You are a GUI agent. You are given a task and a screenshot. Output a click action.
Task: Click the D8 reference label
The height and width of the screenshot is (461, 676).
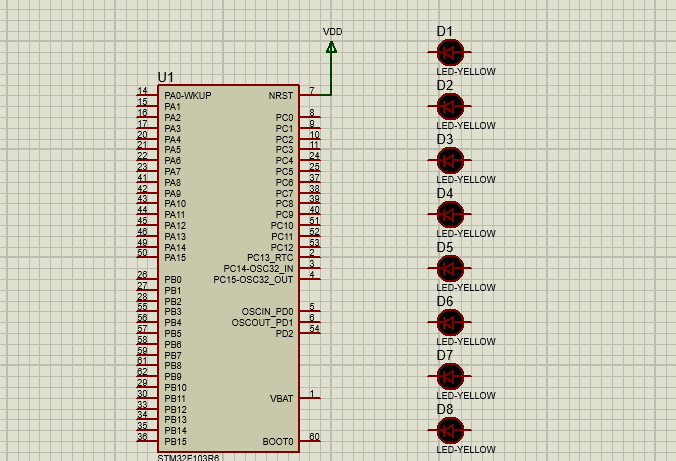coord(444,409)
